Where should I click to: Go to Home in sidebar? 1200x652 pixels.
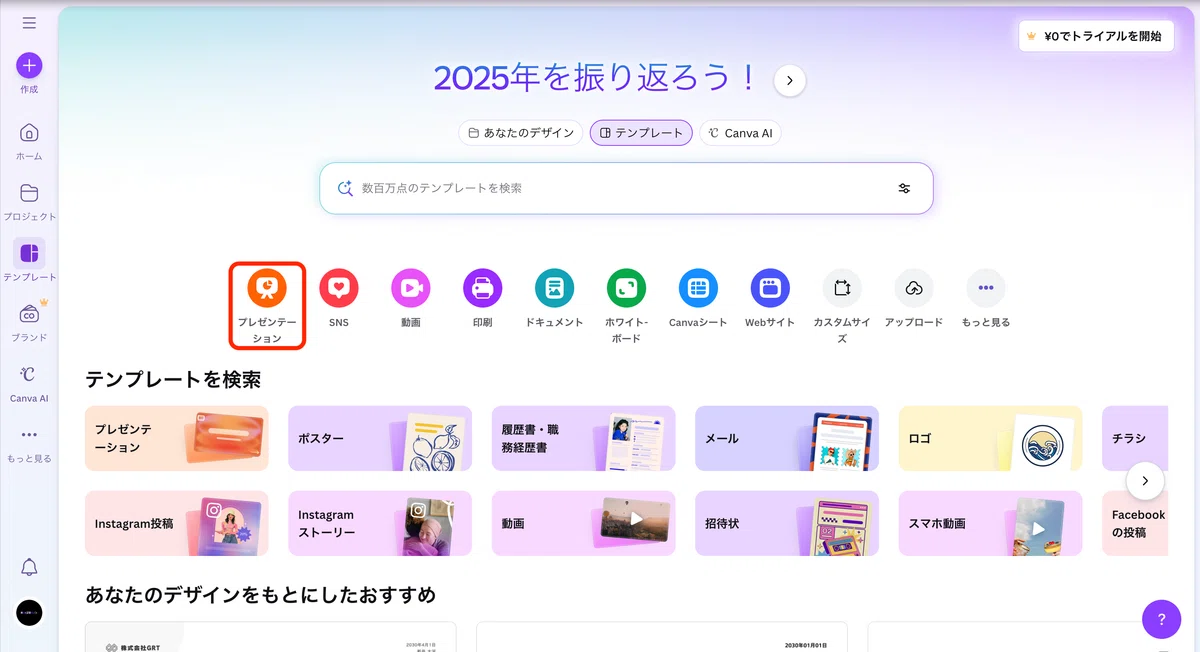[x=29, y=133]
